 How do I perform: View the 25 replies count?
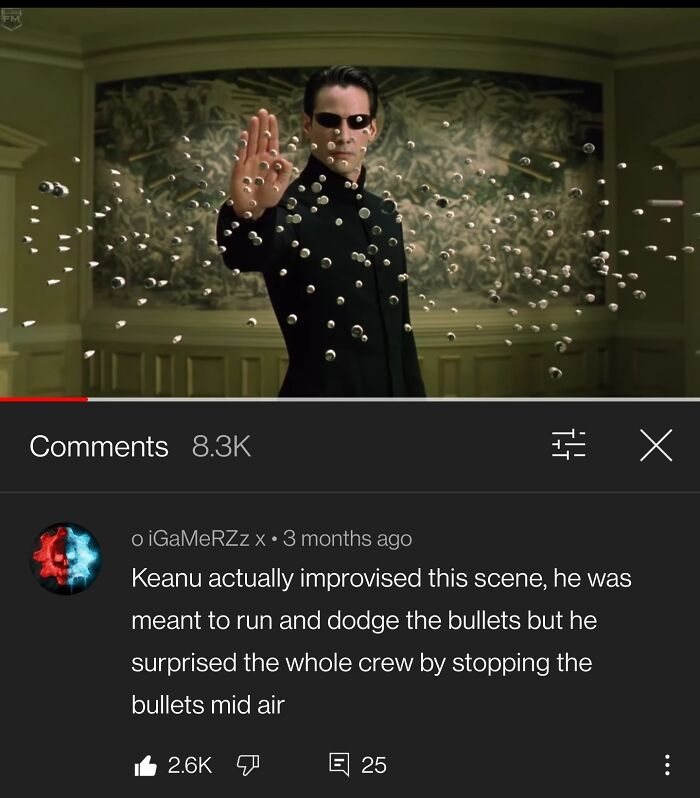(374, 765)
